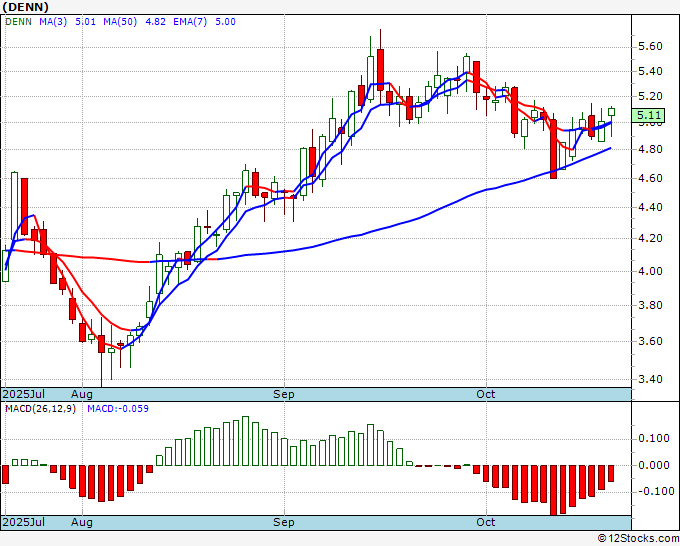
Task: Click the deepest red MACD bar in October
Action: (x=553, y=490)
